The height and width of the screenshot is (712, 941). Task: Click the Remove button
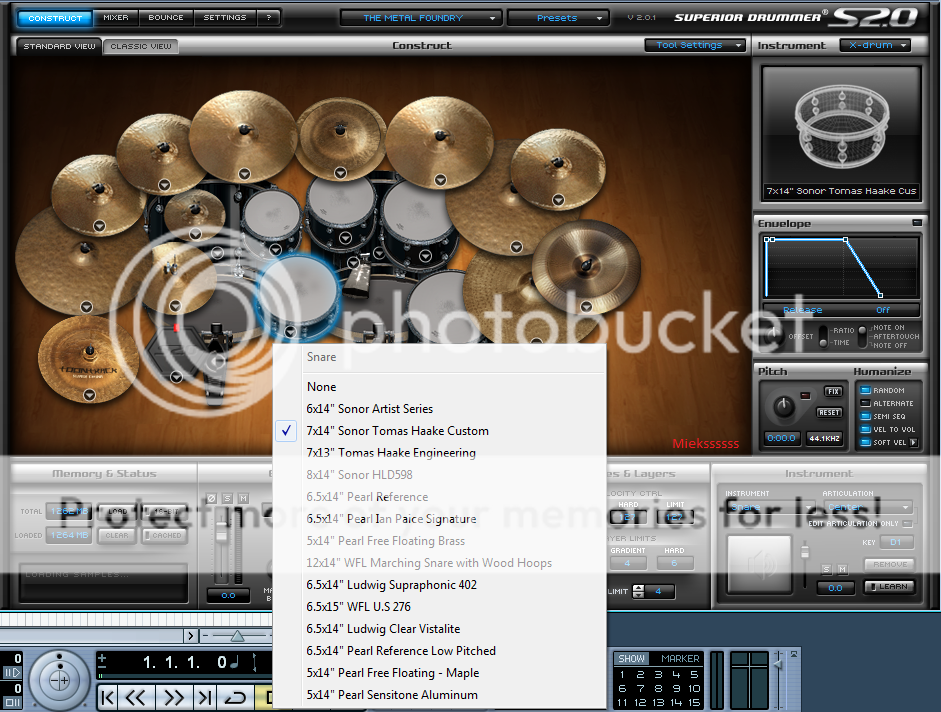pyautogui.click(x=890, y=564)
